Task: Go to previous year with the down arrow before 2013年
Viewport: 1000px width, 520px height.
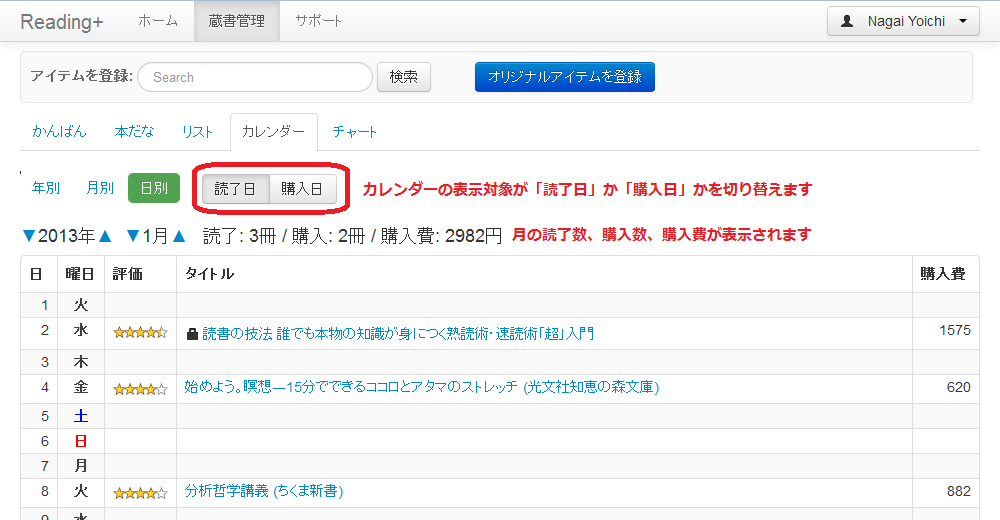Action: coord(29,237)
